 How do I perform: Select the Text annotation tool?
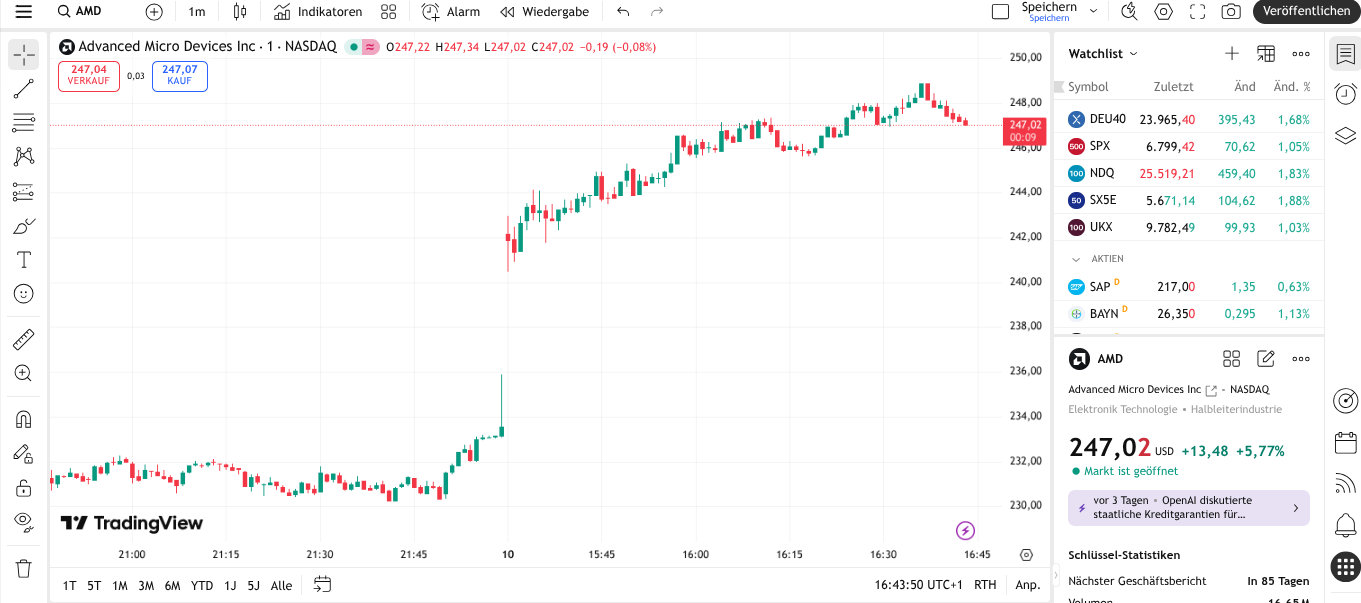click(x=22, y=259)
